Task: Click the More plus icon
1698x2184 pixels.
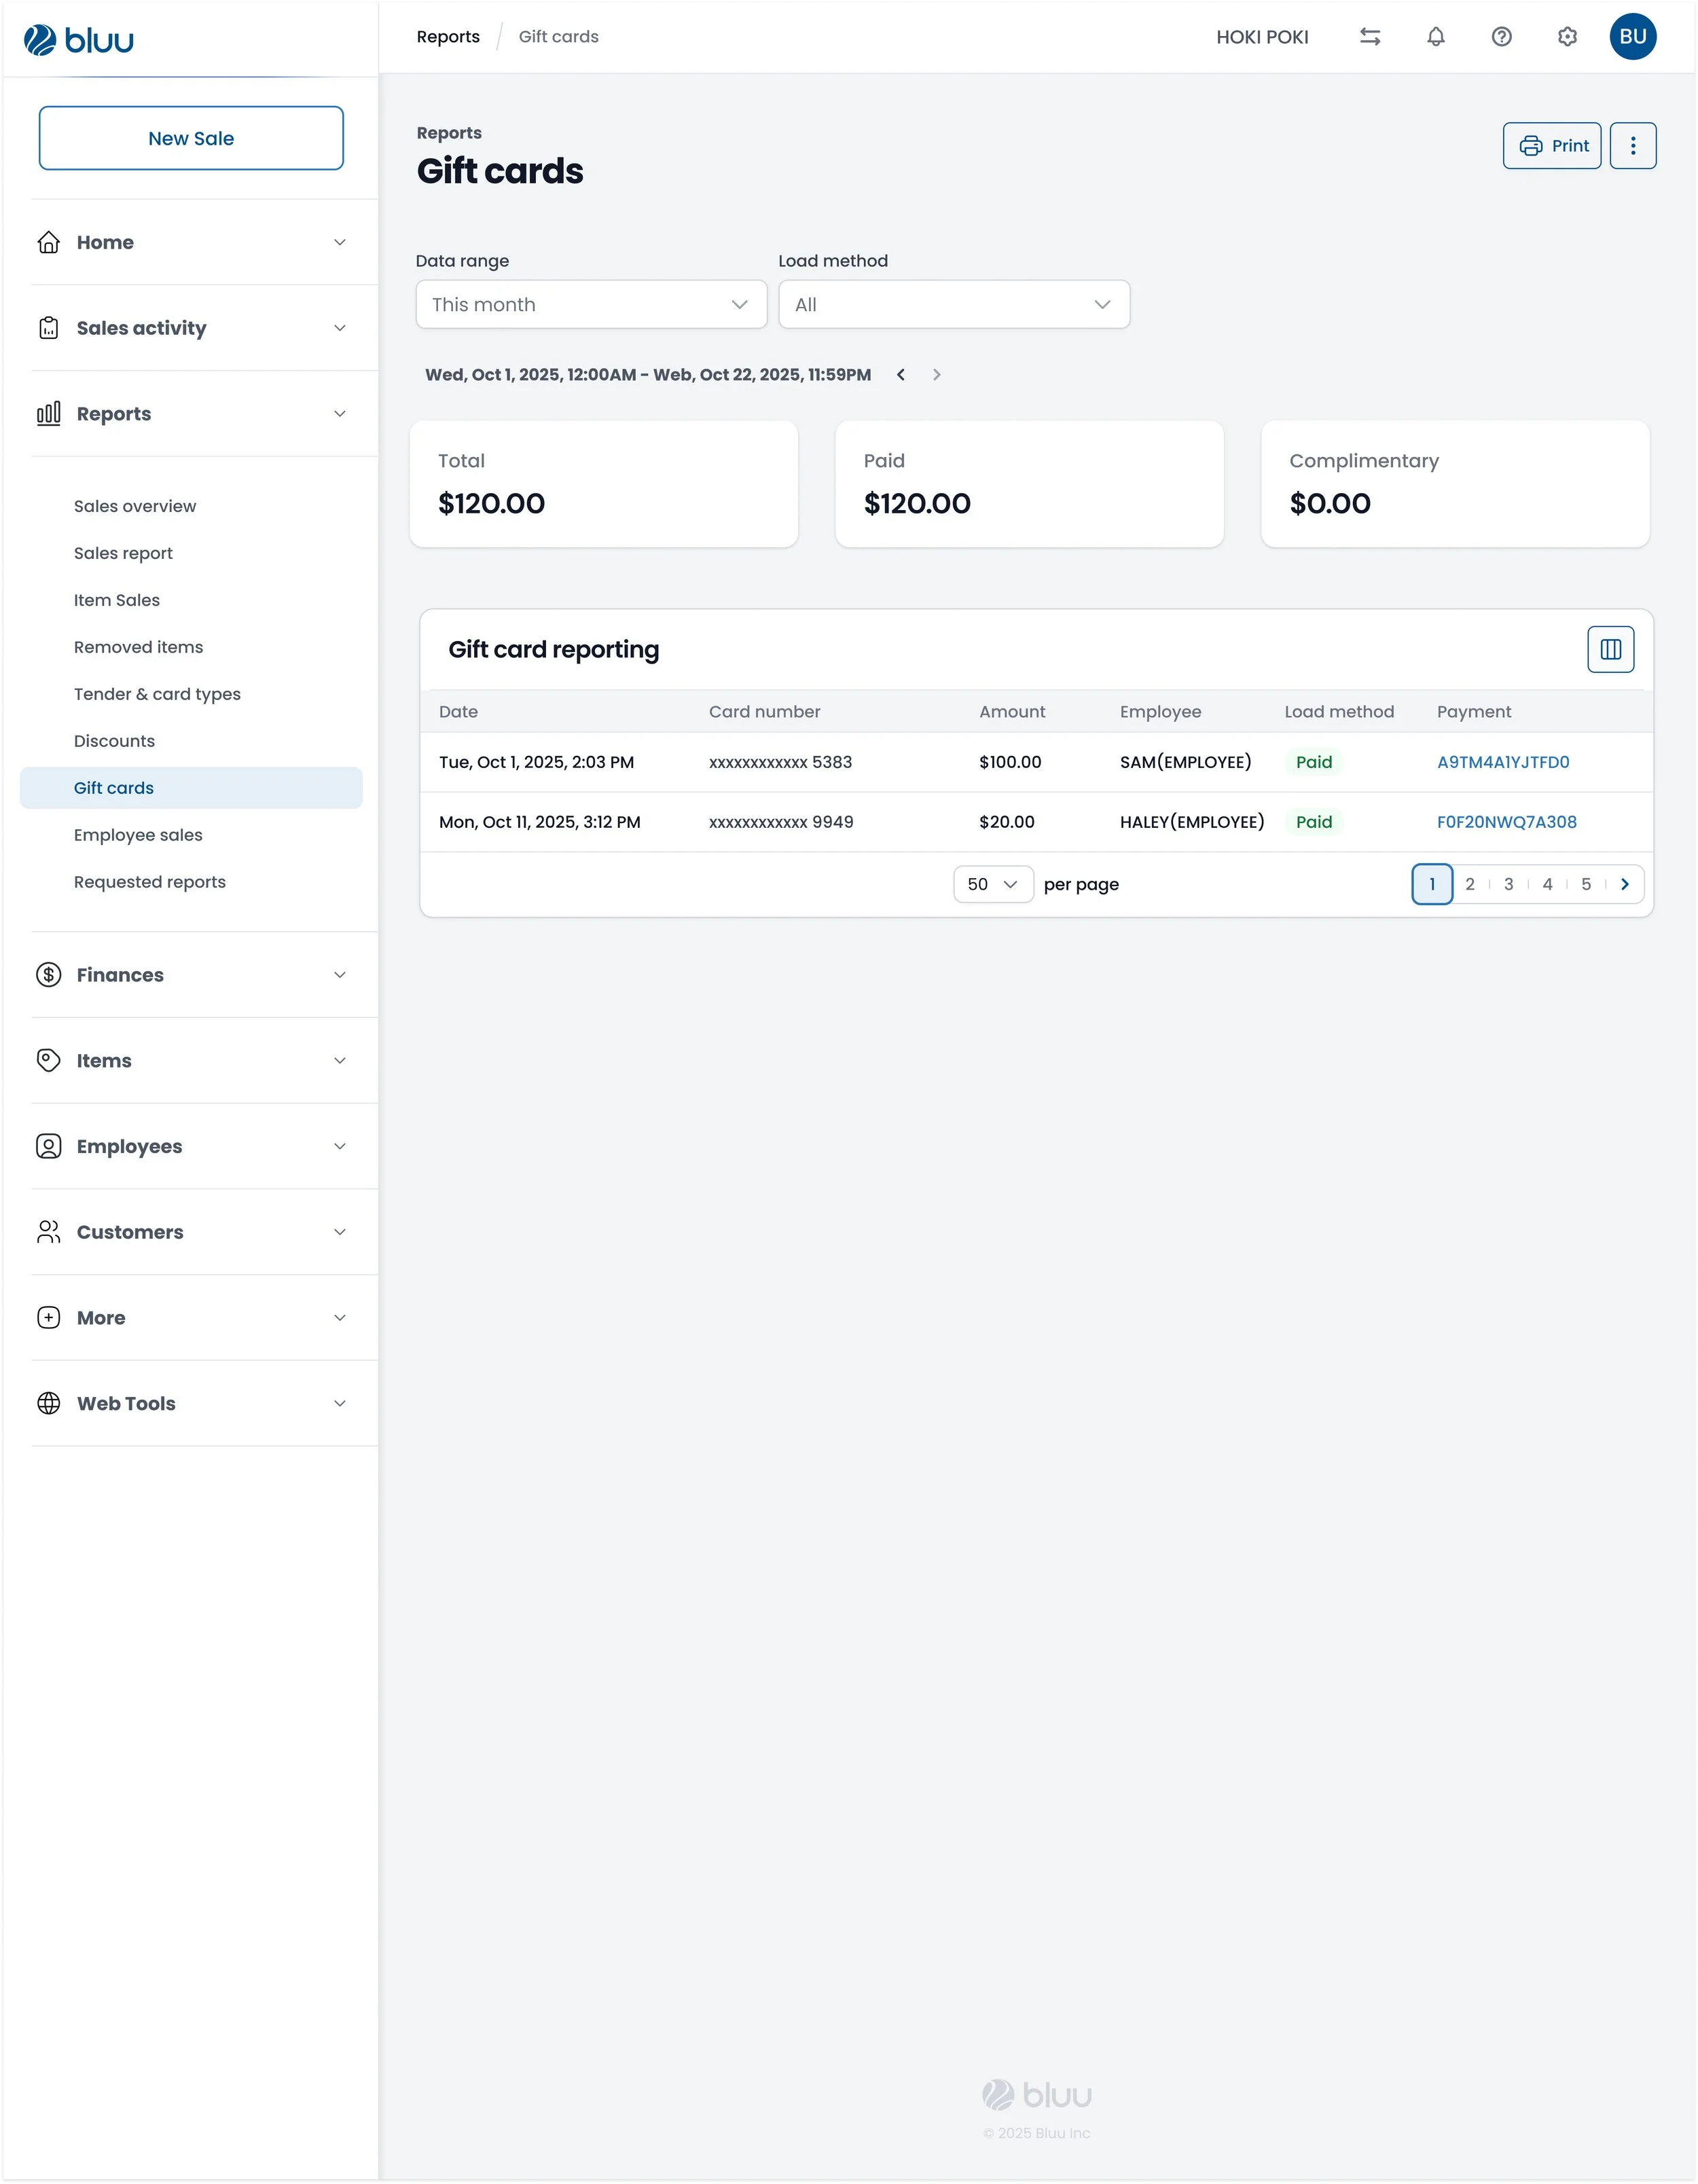Action: coord(48,1318)
